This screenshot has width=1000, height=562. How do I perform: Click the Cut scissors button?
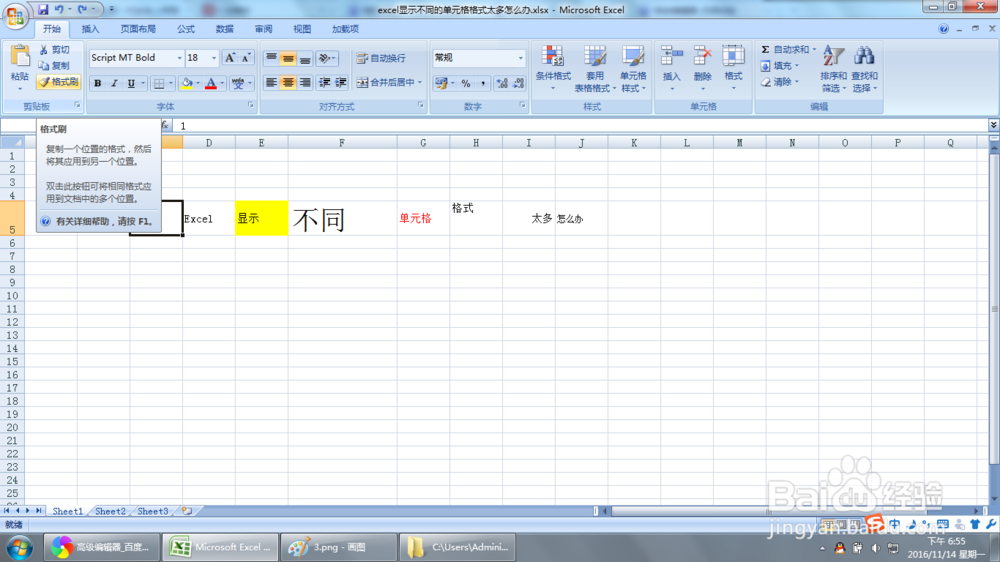point(54,50)
